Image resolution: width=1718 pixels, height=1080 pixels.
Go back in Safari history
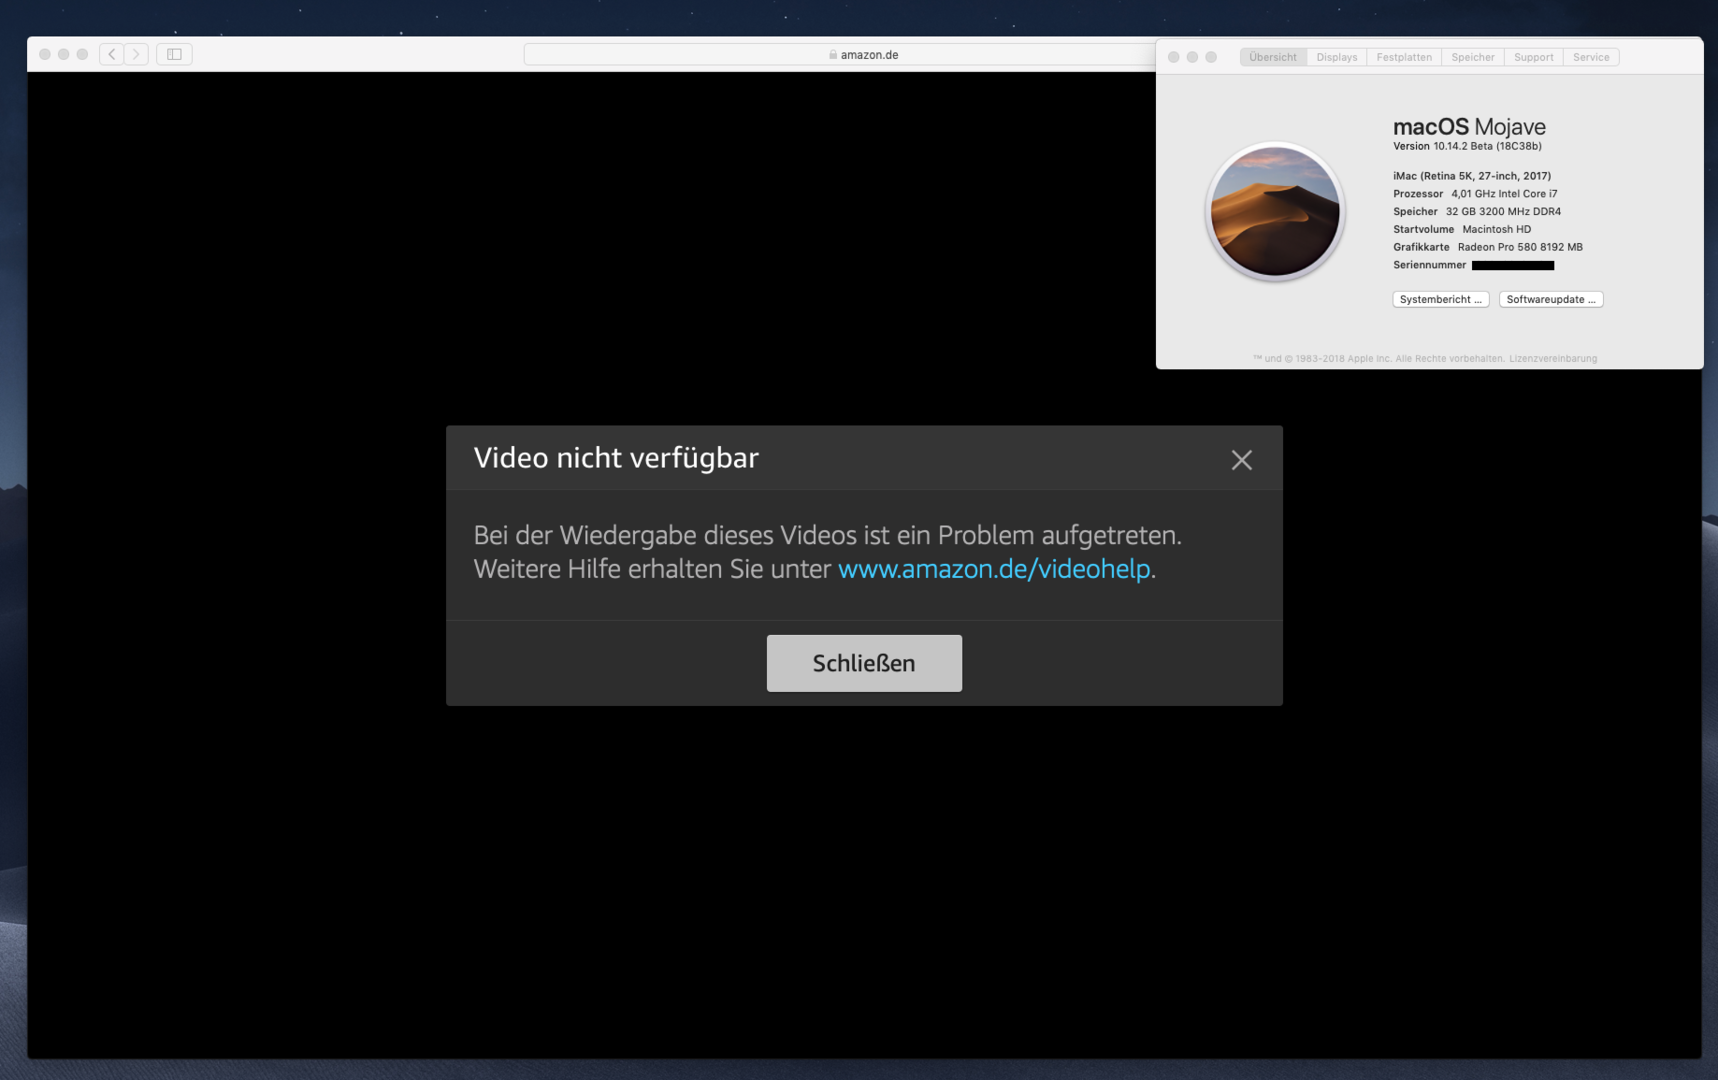pyautogui.click(x=112, y=54)
